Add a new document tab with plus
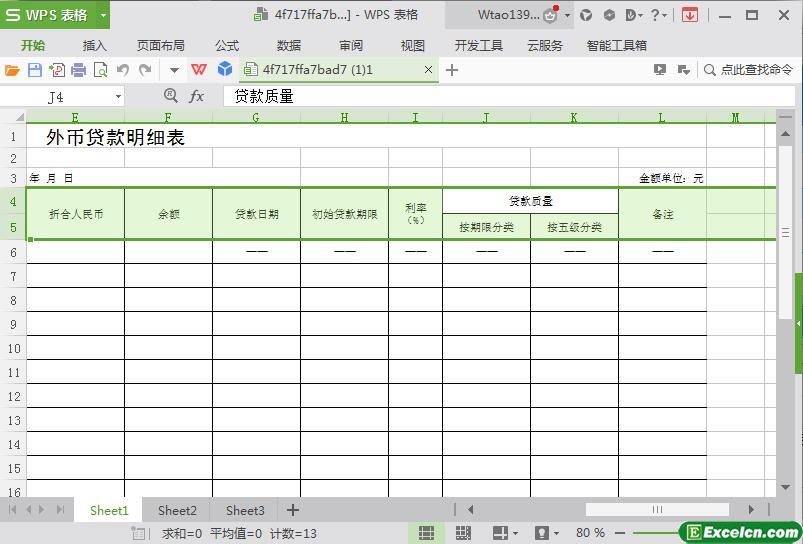 [x=452, y=70]
